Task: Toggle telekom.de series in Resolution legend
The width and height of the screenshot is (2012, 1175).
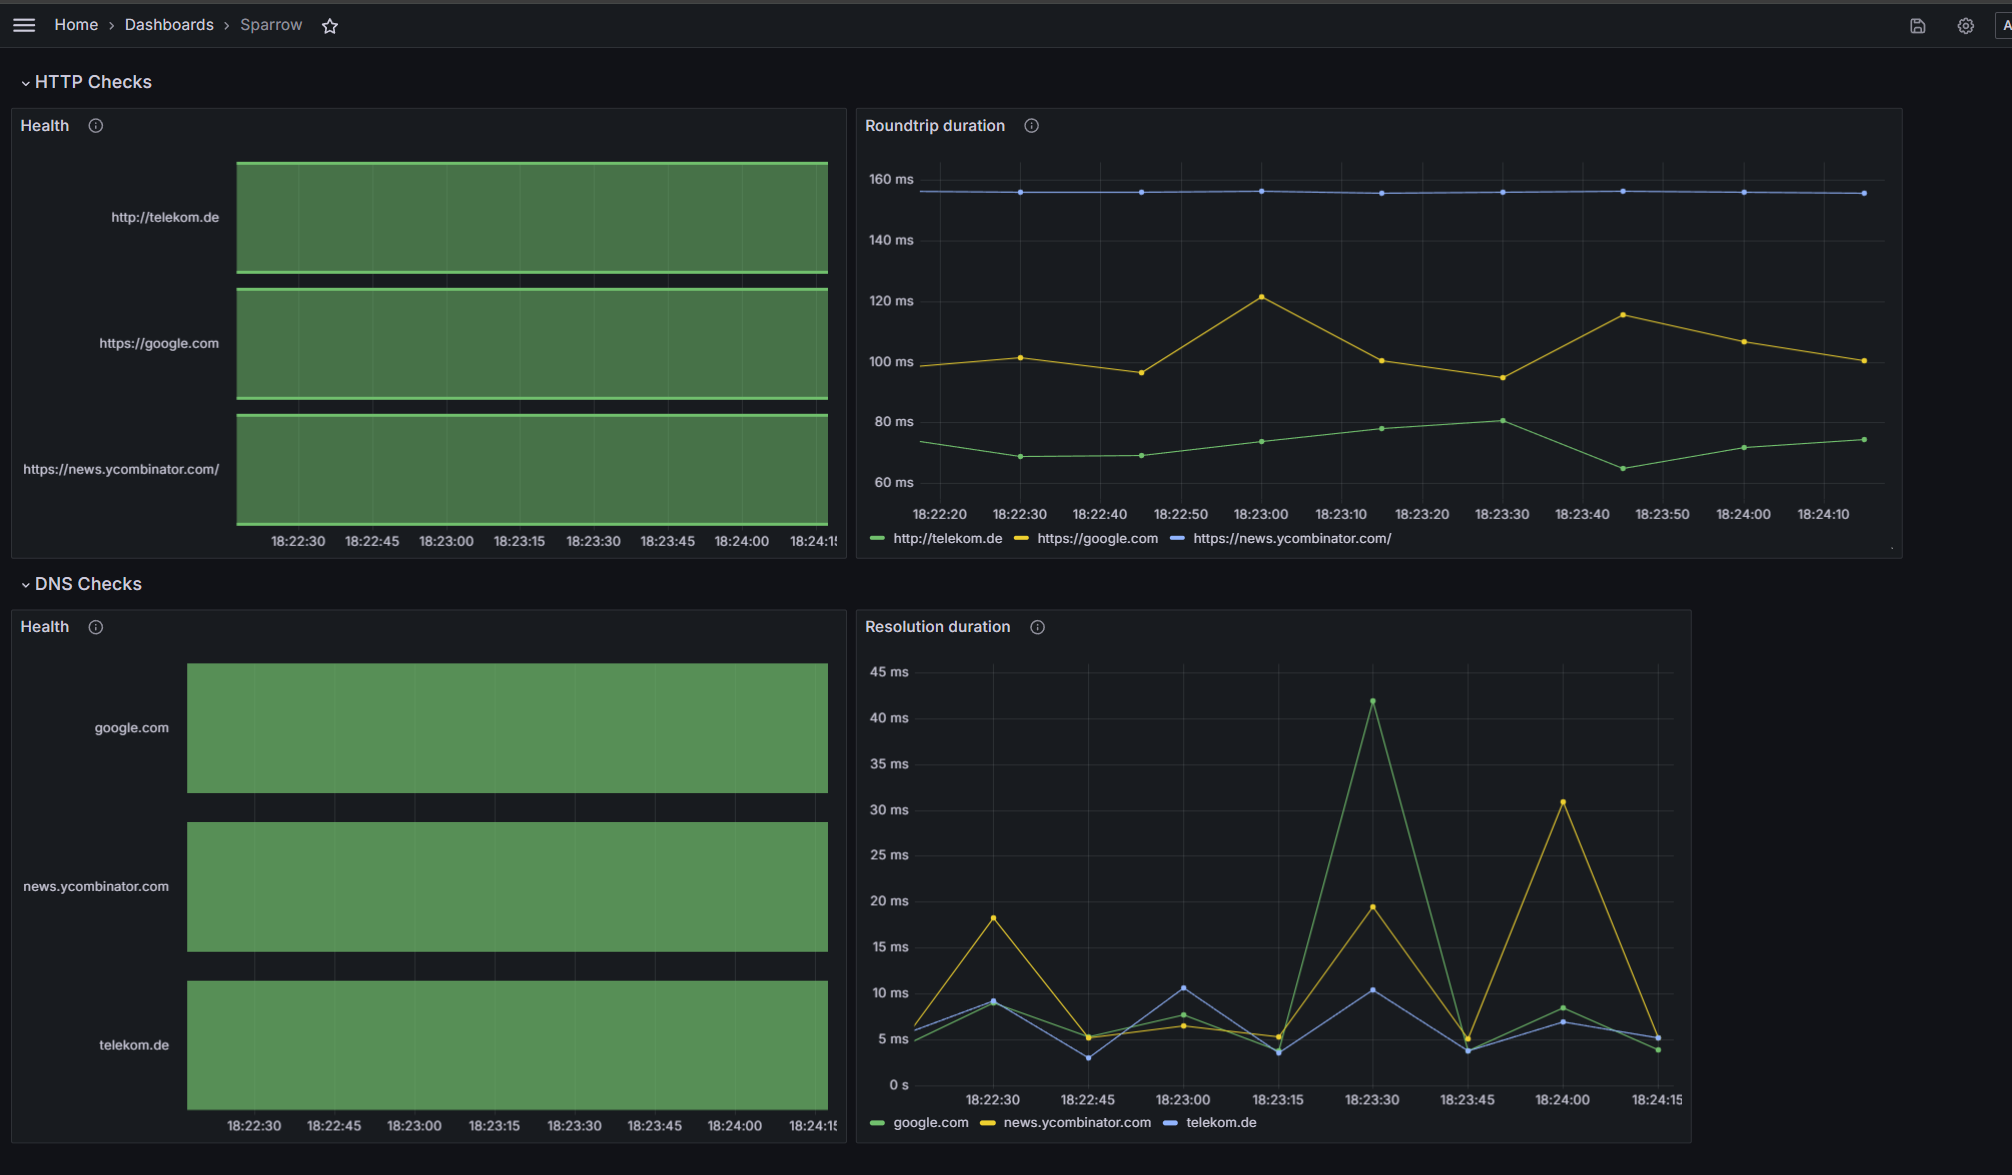Action: (x=1221, y=1123)
